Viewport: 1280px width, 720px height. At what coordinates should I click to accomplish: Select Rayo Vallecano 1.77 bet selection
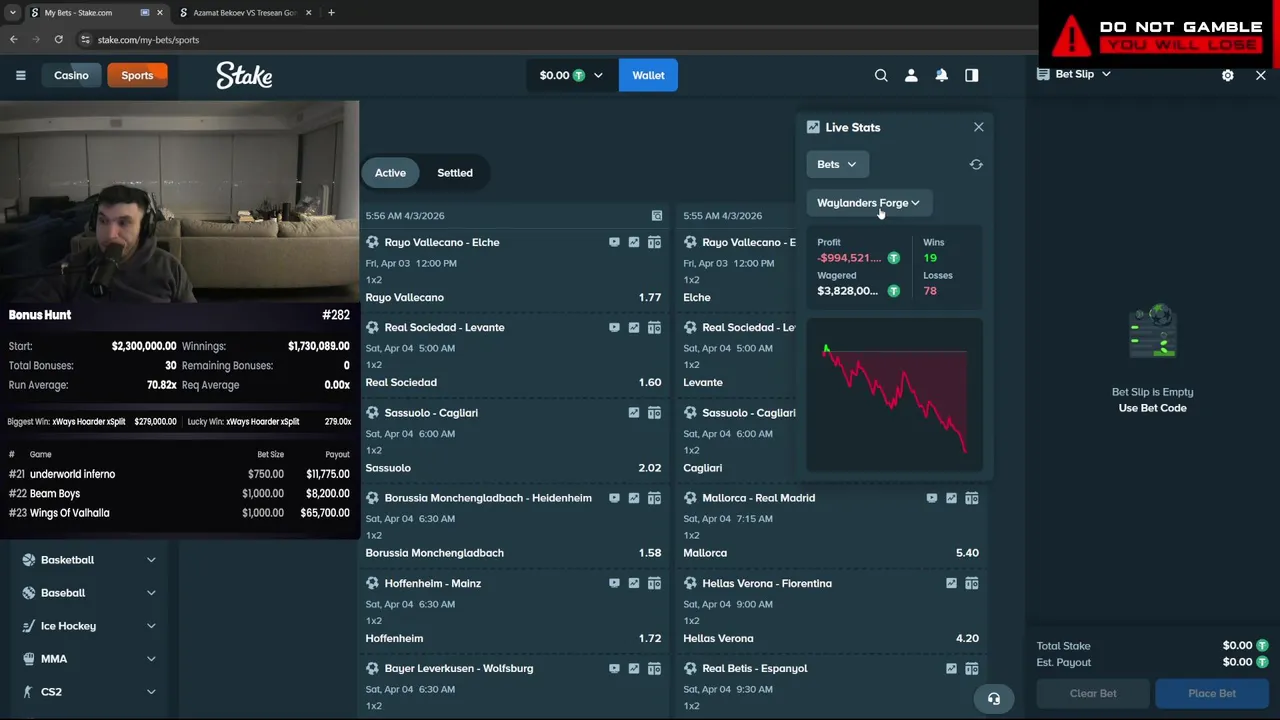pyautogui.click(x=513, y=297)
